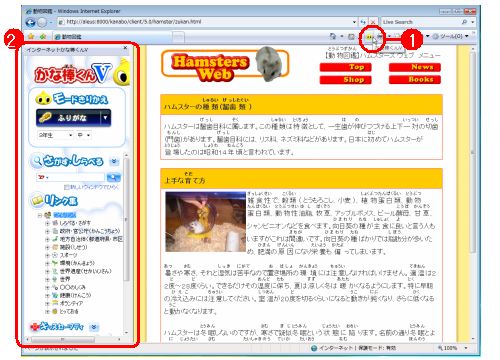The image size is (500, 360).
Task: Click the Favorites star icon
Action: point(31,36)
